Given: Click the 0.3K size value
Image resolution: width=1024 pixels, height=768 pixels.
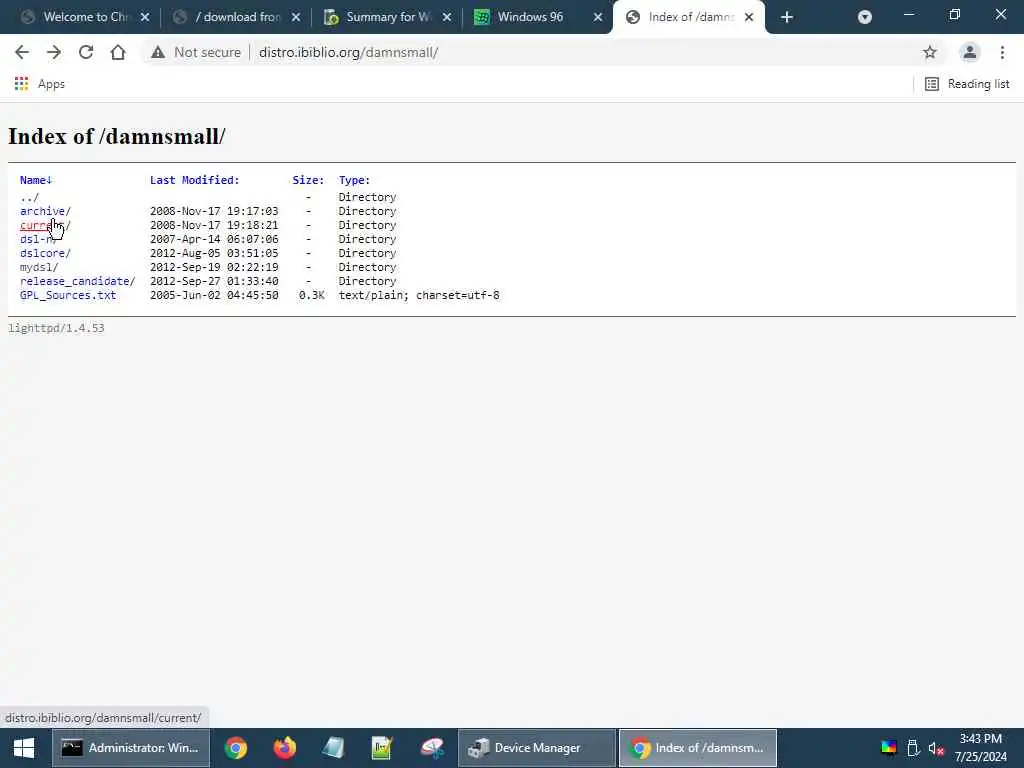Looking at the screenshot, I should click(x=312, y=295).
